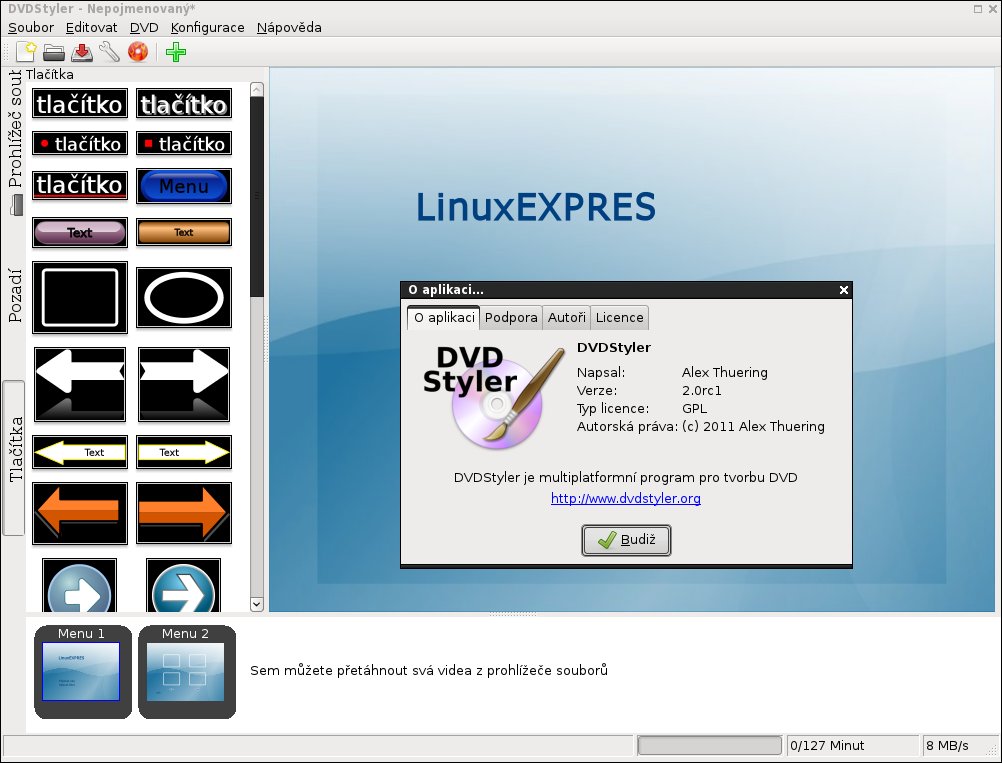This screenshot has width=1002, height=763.
Task: Click the 'Alex Thuering' author name
Action: pos(725,373)
